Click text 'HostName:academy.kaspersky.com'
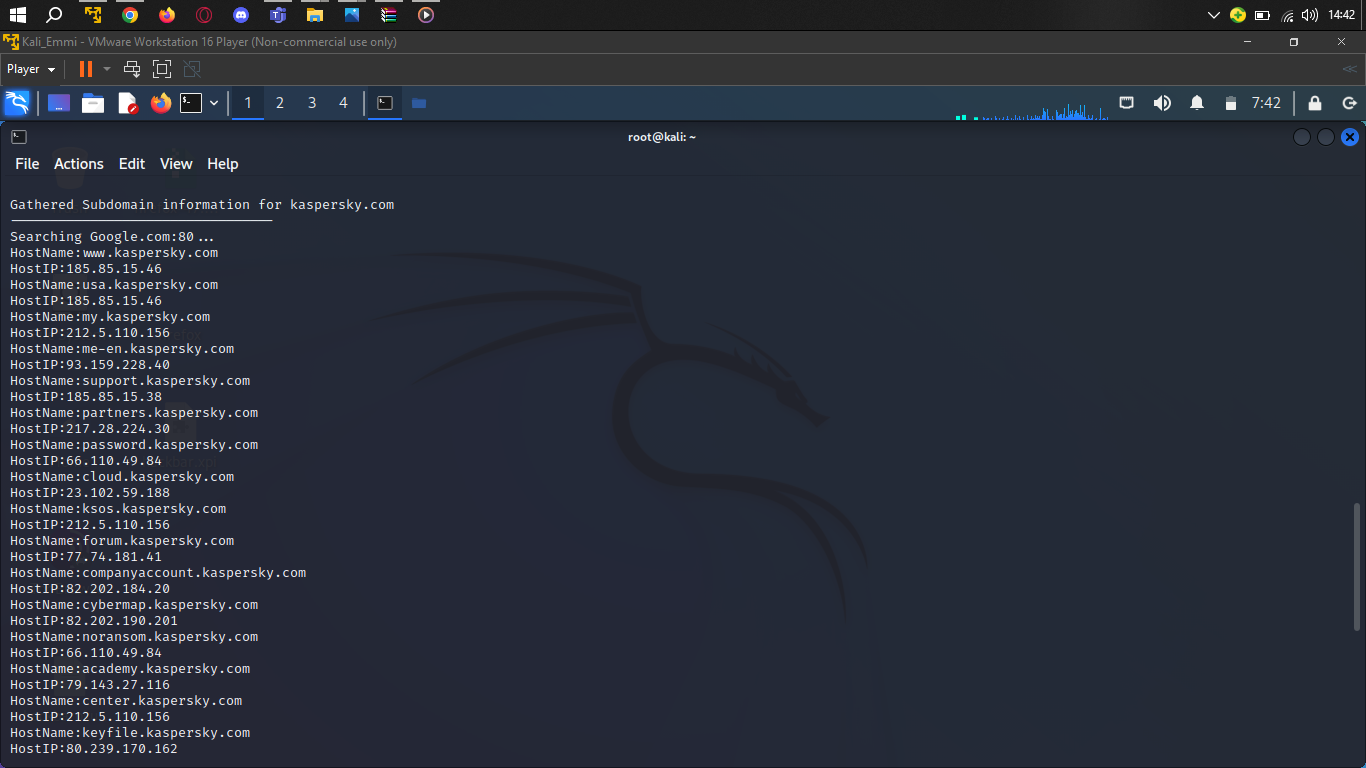Screen dimensions: 1366x768 click(x=130, y=669)
